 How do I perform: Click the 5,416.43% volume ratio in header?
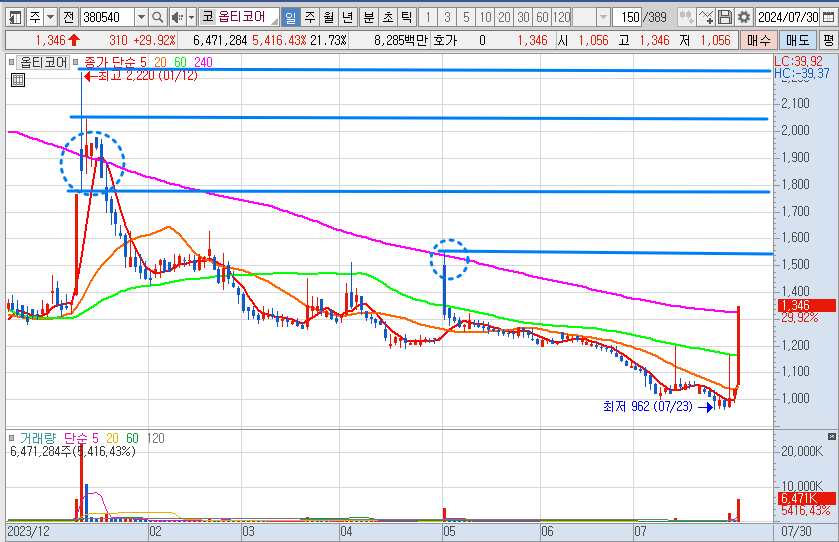(x=279, y=40)
